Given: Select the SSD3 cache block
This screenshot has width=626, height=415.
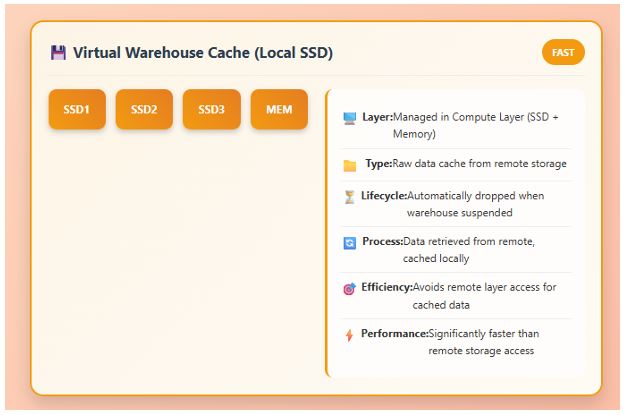Looking at the screenshot, I should click(211, 110).
